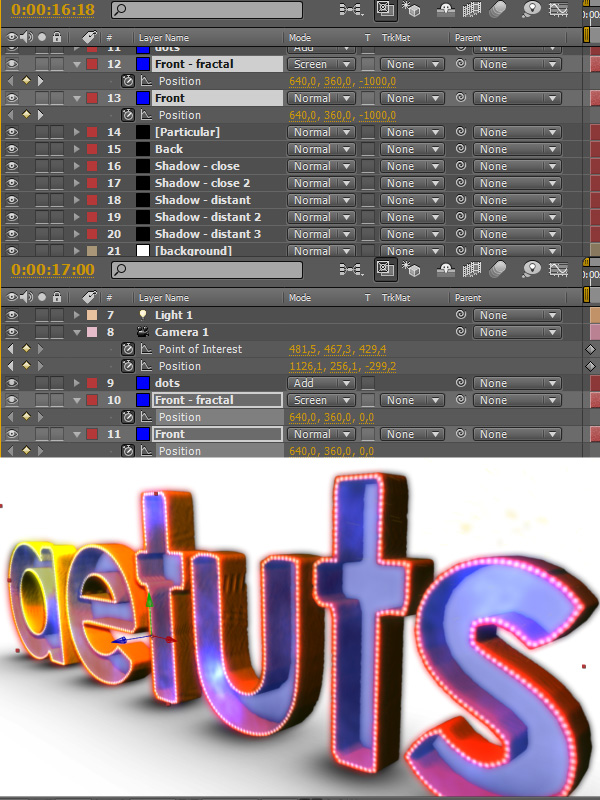The image size is (600, 800).
Task: Open Add blend mode dropdown on dots layer 9
Action: point(321,383)
